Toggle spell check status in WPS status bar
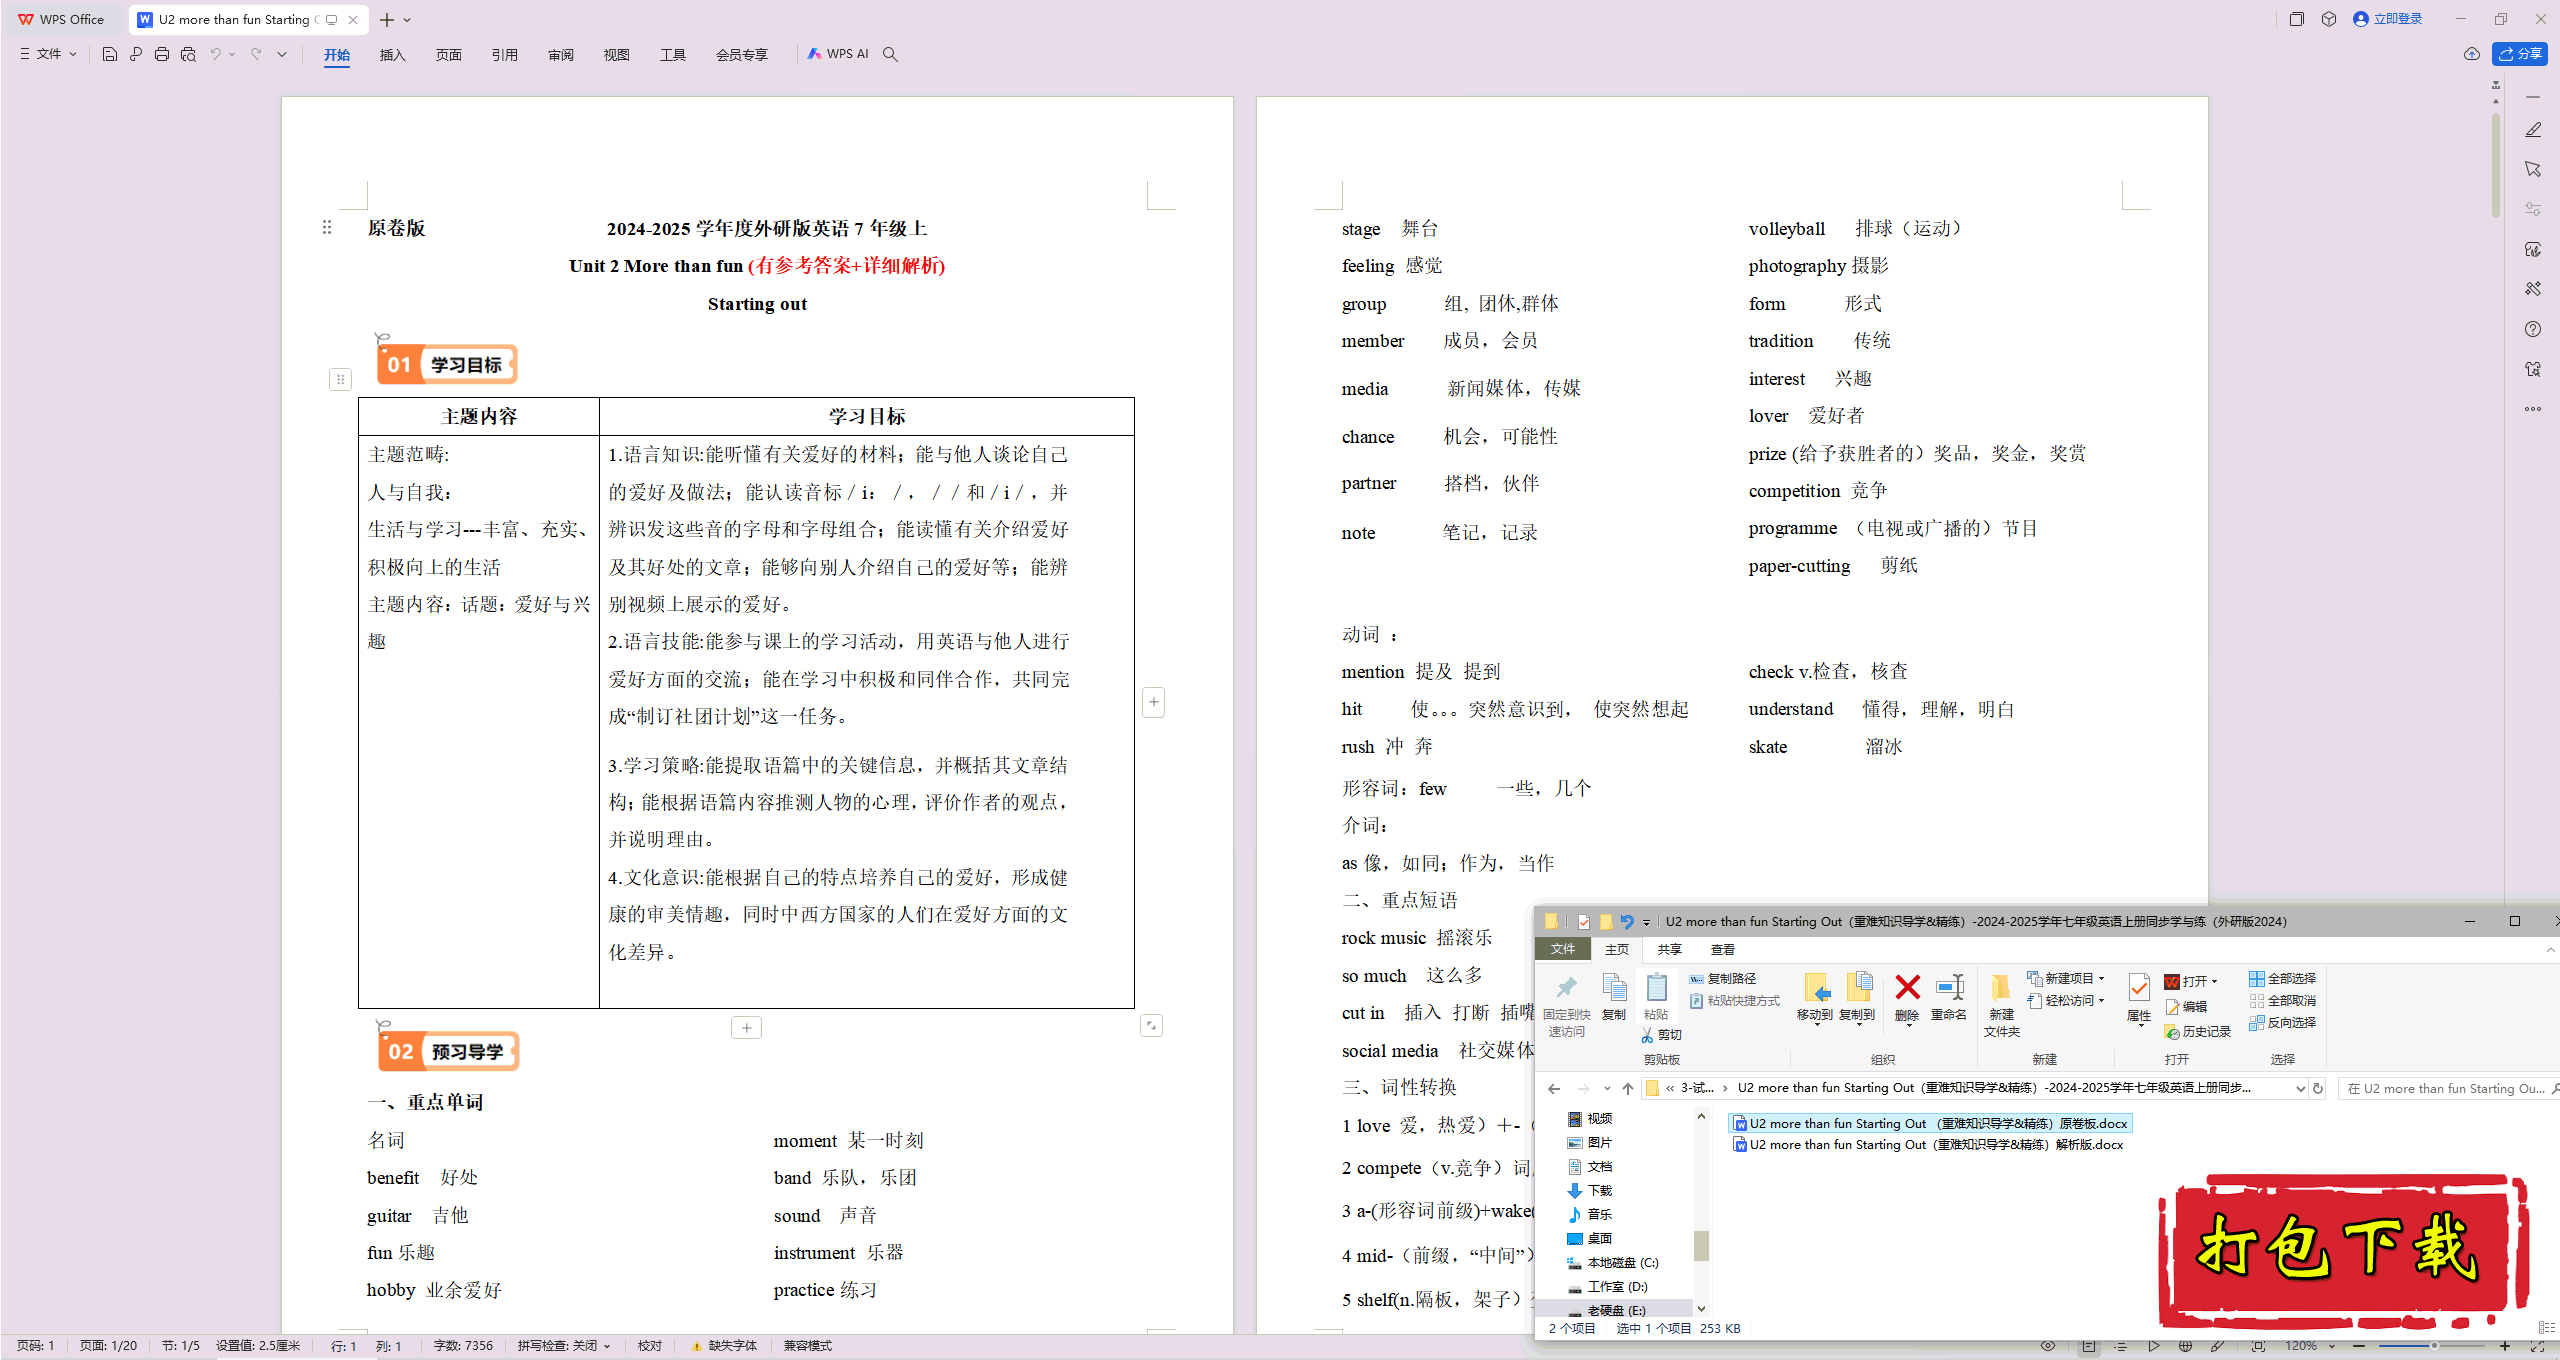This screenshot has width=2560, height=1360. click(564, 1346)
